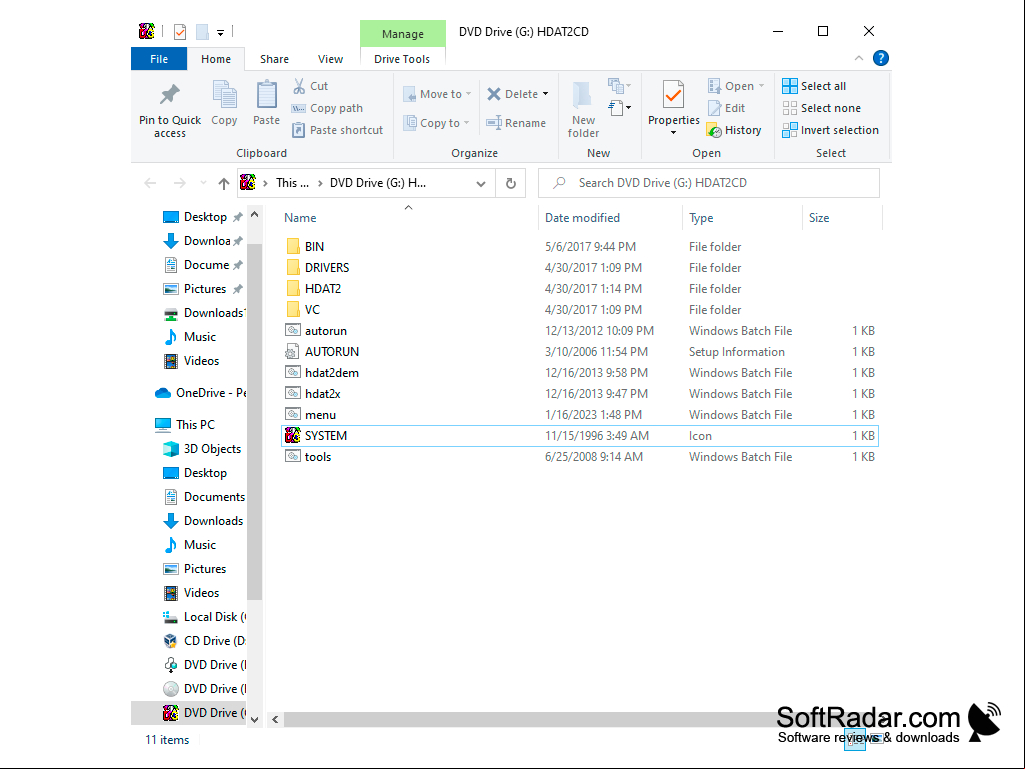Select the tools batch file
Image resolution: width=1025 pixels, height=769 pixels.
[x=318, y=456]
